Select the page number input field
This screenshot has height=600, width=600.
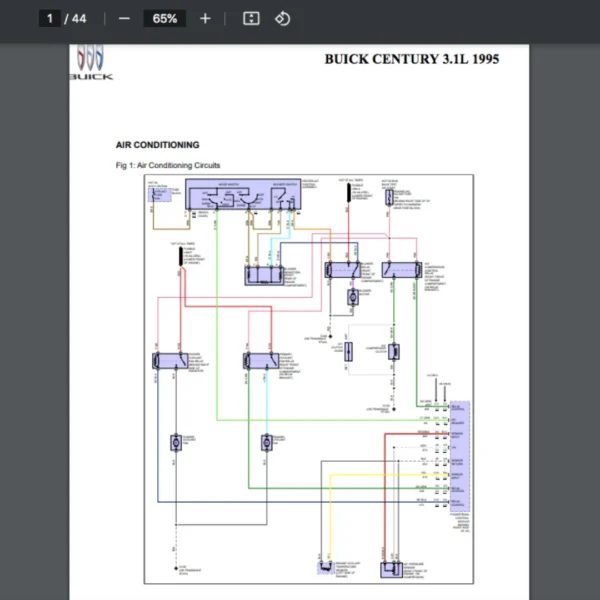pos(49,18)
